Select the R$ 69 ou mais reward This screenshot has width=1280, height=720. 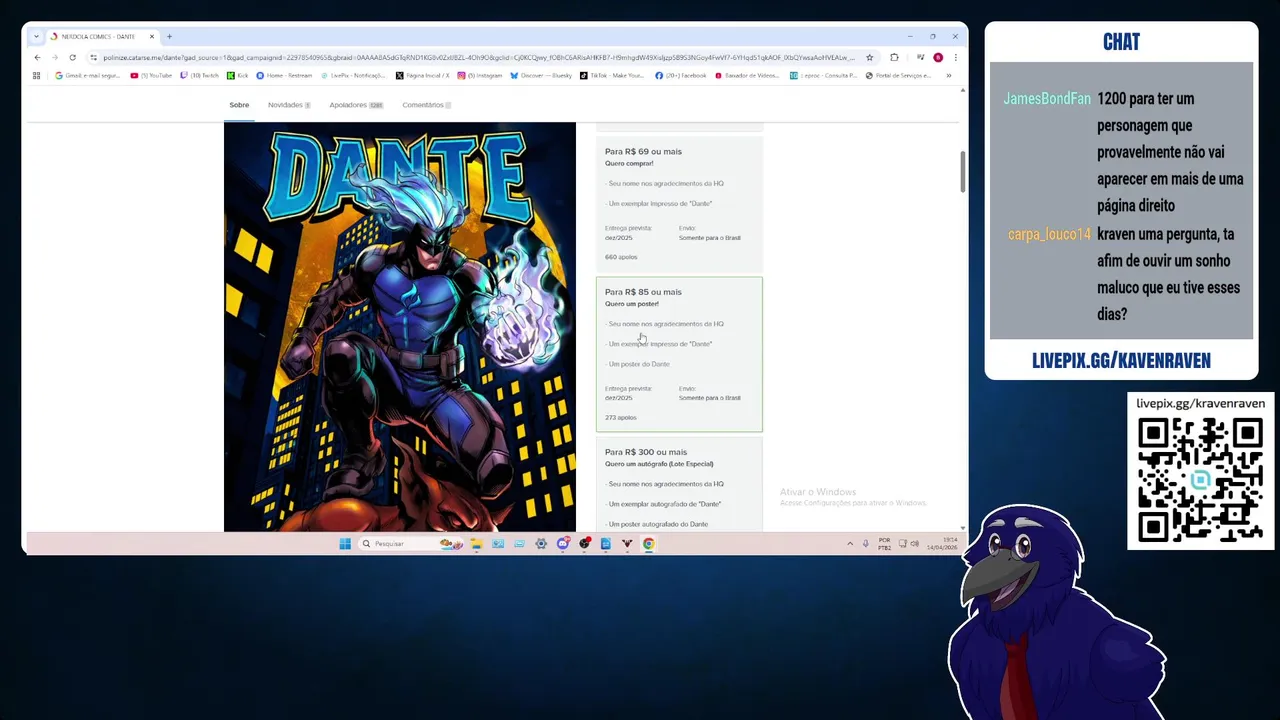pyautogui.click(x=679, y=204)
